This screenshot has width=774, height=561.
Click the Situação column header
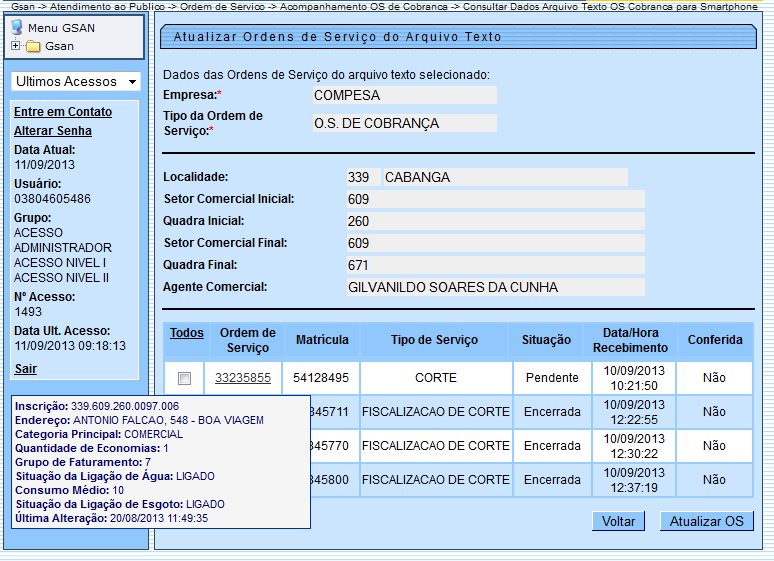(x=546, y=340)
